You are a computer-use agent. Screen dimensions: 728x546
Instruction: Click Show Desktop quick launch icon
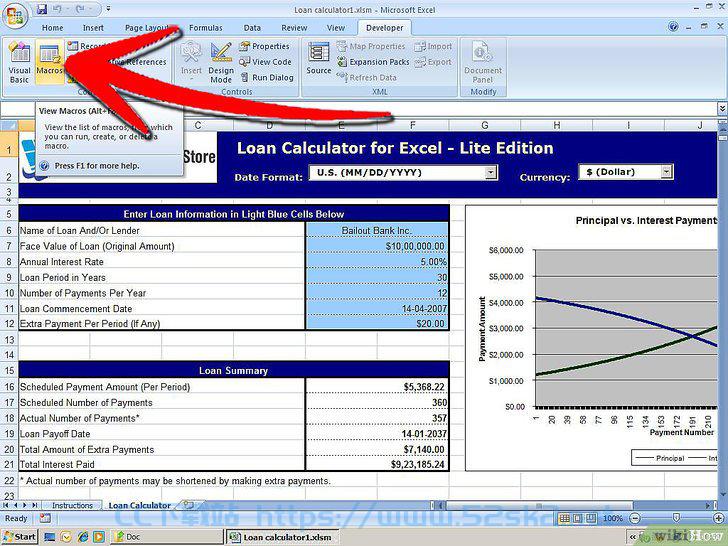point(49,537)
